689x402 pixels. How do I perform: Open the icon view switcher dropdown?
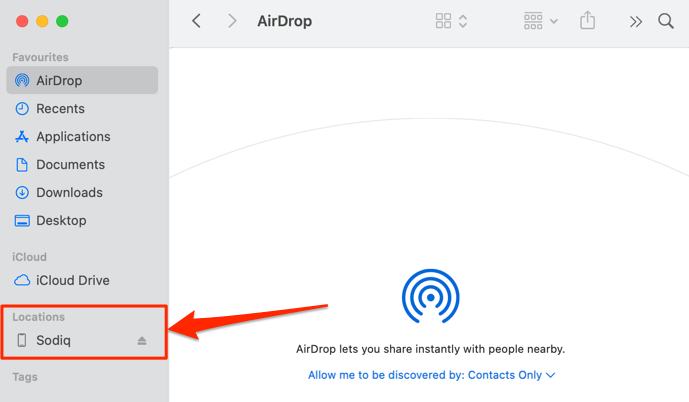452,21
